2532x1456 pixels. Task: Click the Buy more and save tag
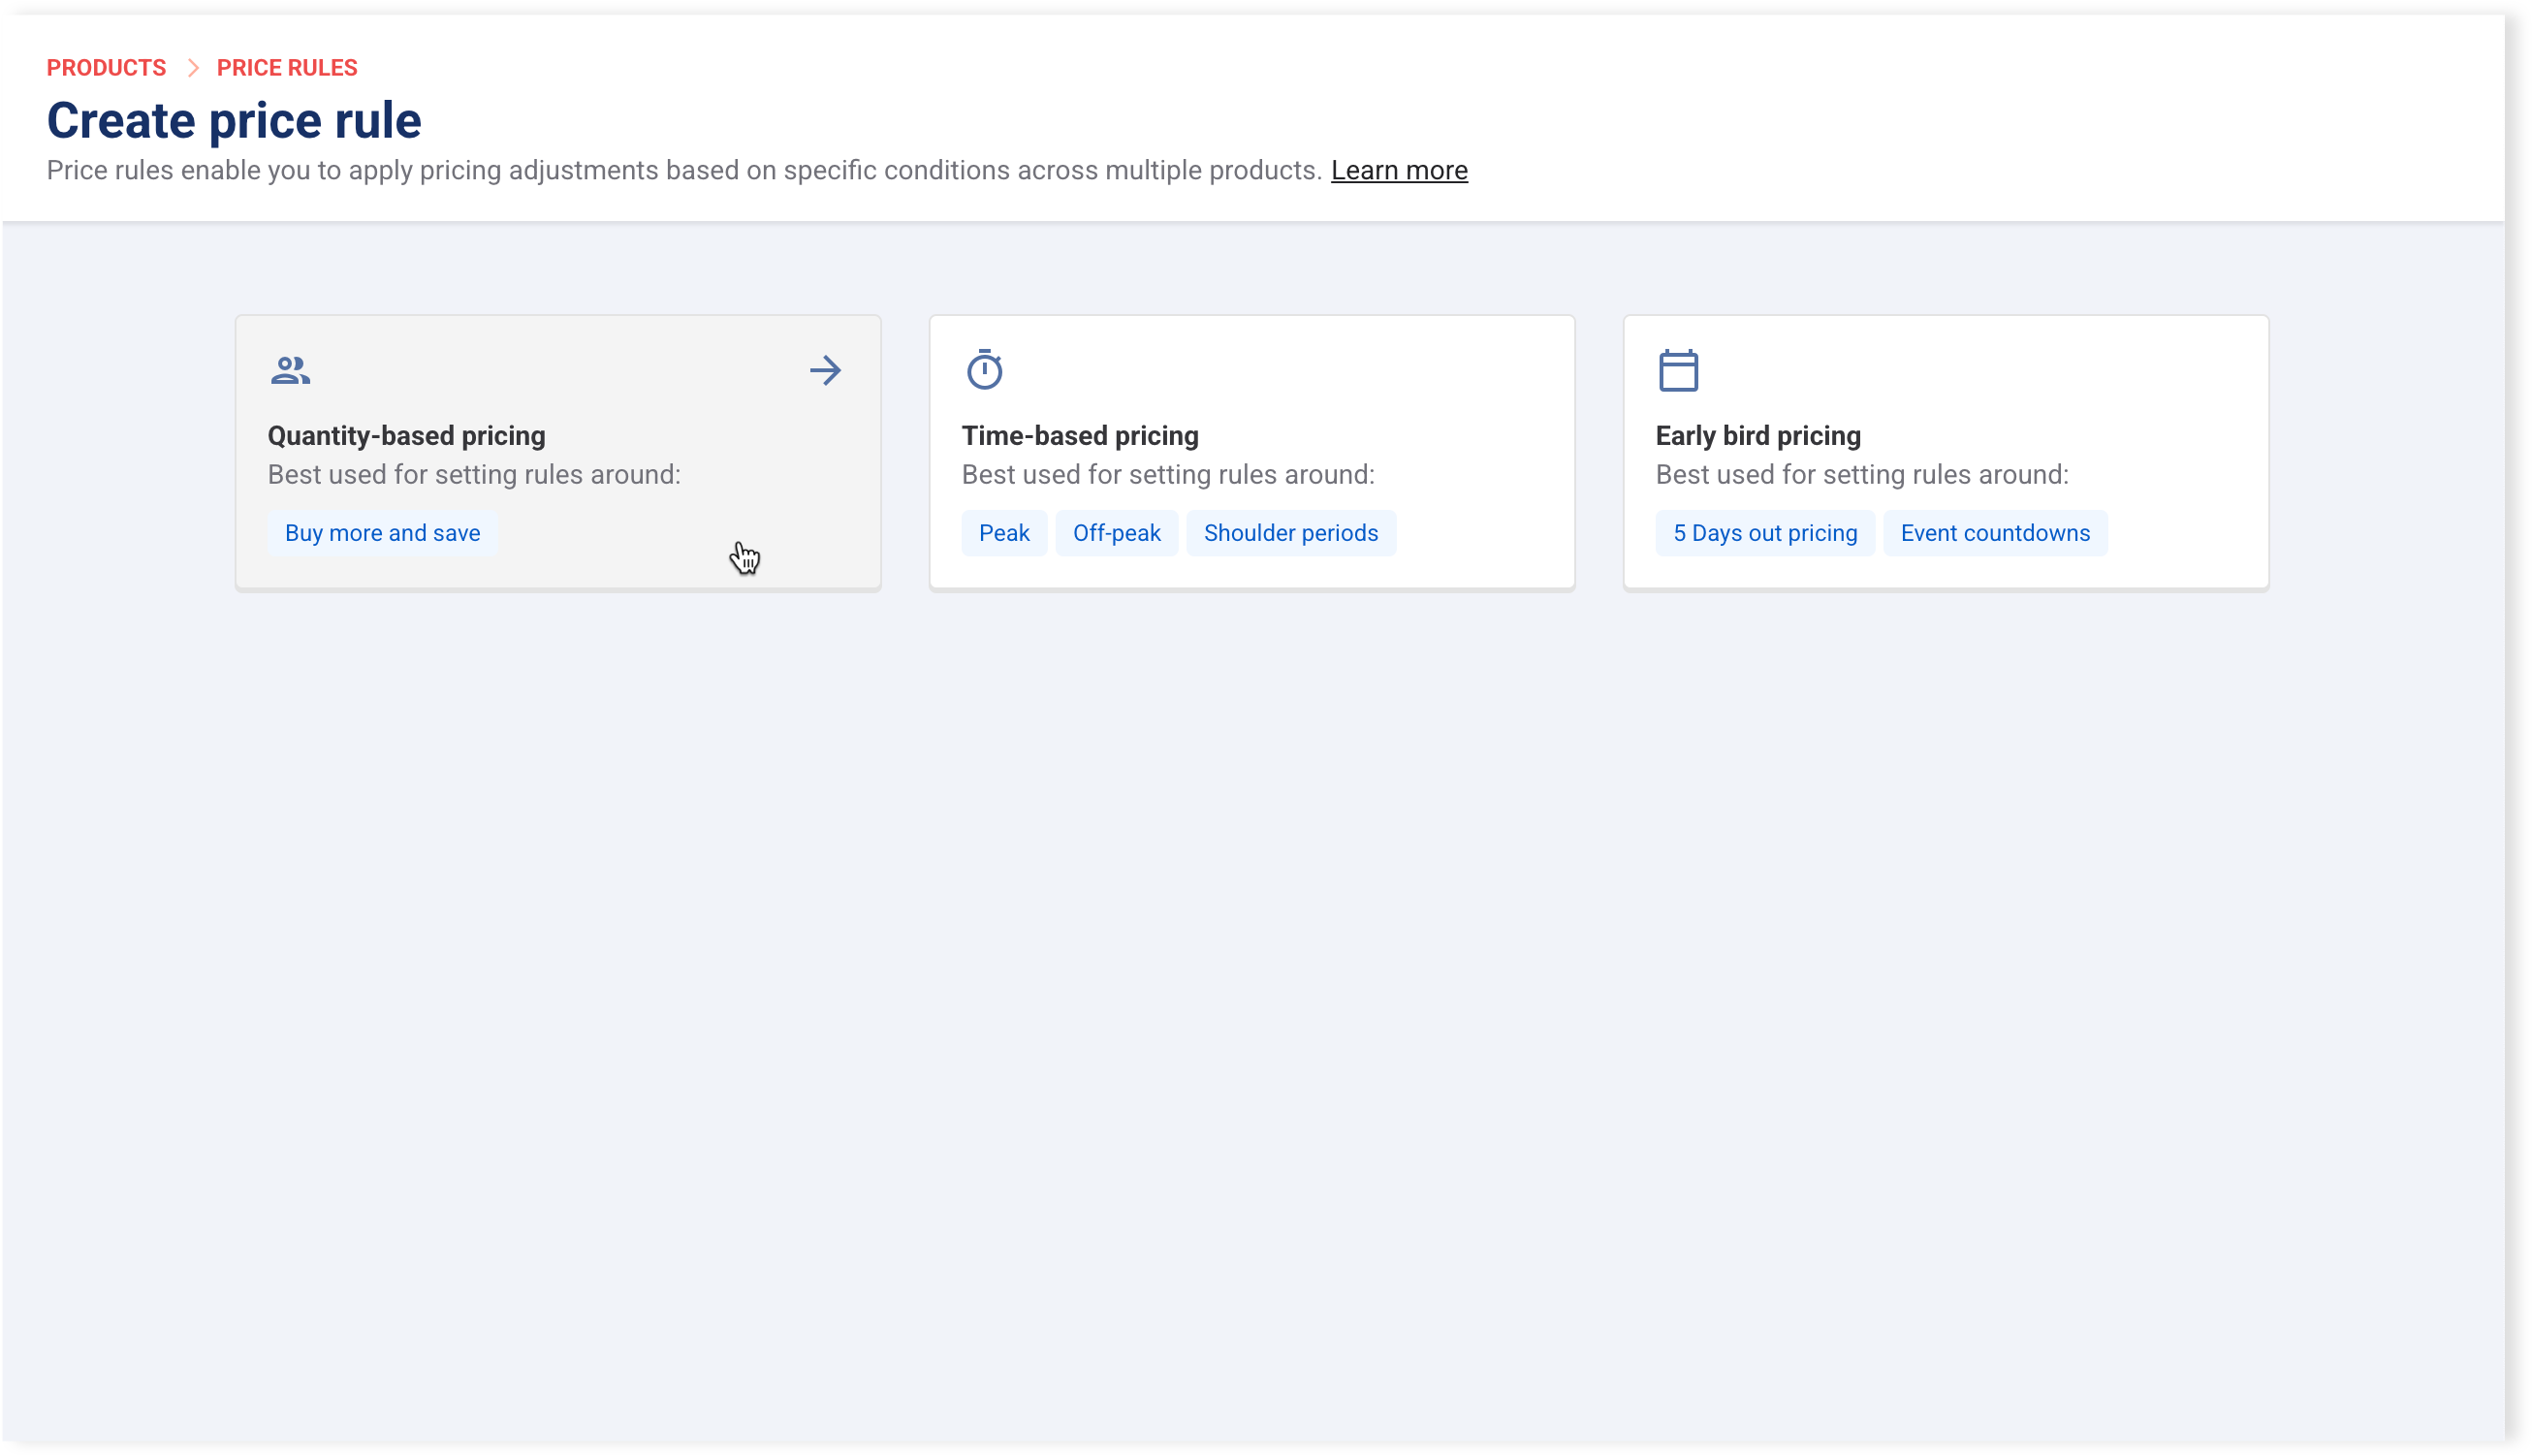(x=382, y=533)
